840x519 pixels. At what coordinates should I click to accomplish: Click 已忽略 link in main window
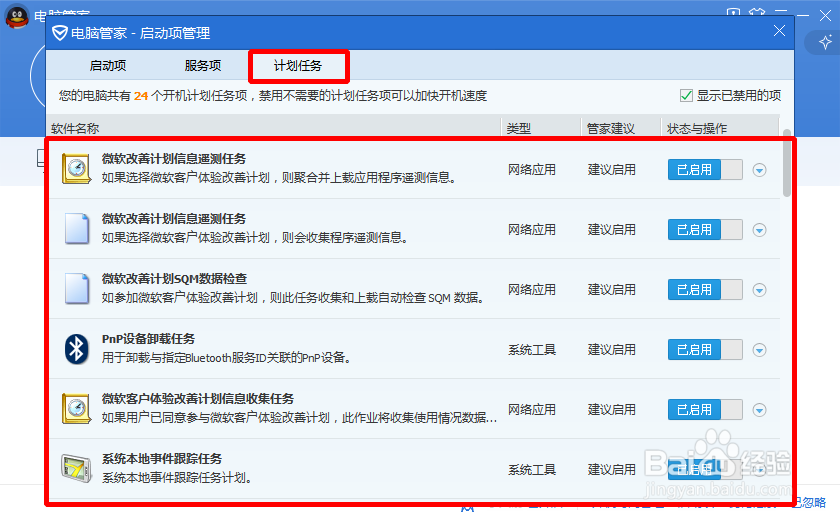(x=811, y=503)
